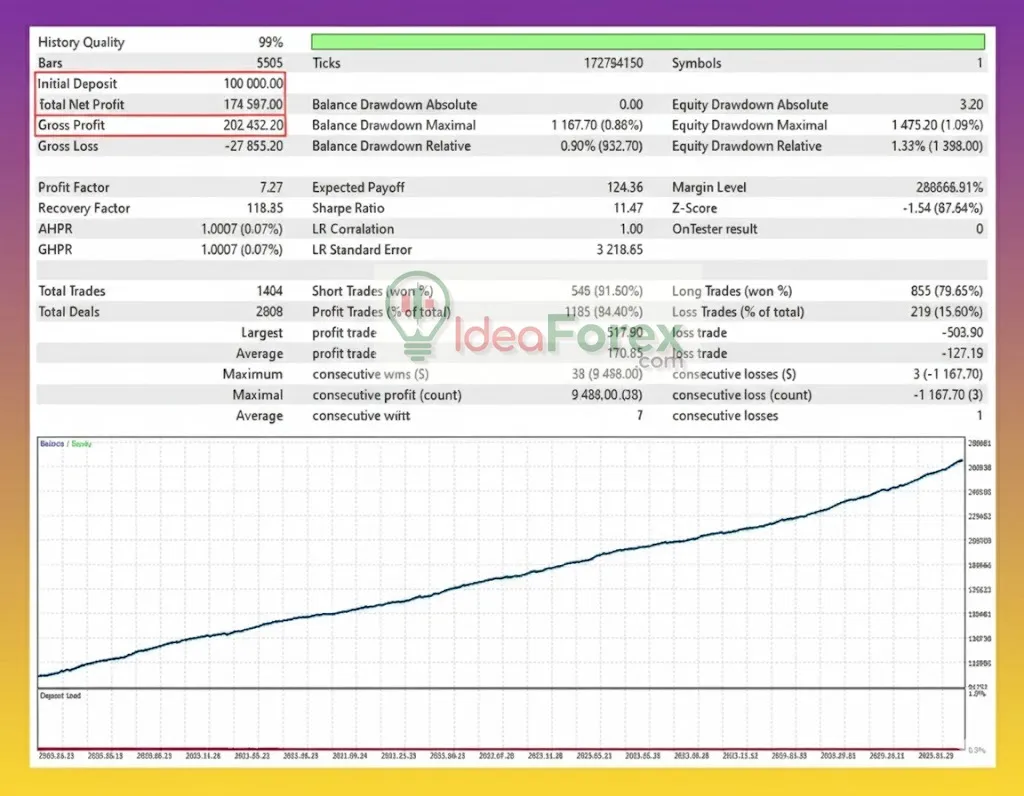
Task: Select the Profit Factor value 7.27
Action: (x=270, y=188)
